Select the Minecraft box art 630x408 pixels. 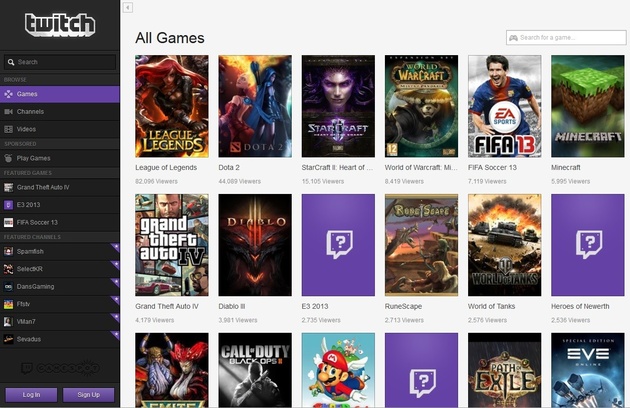tap(588, 106)
